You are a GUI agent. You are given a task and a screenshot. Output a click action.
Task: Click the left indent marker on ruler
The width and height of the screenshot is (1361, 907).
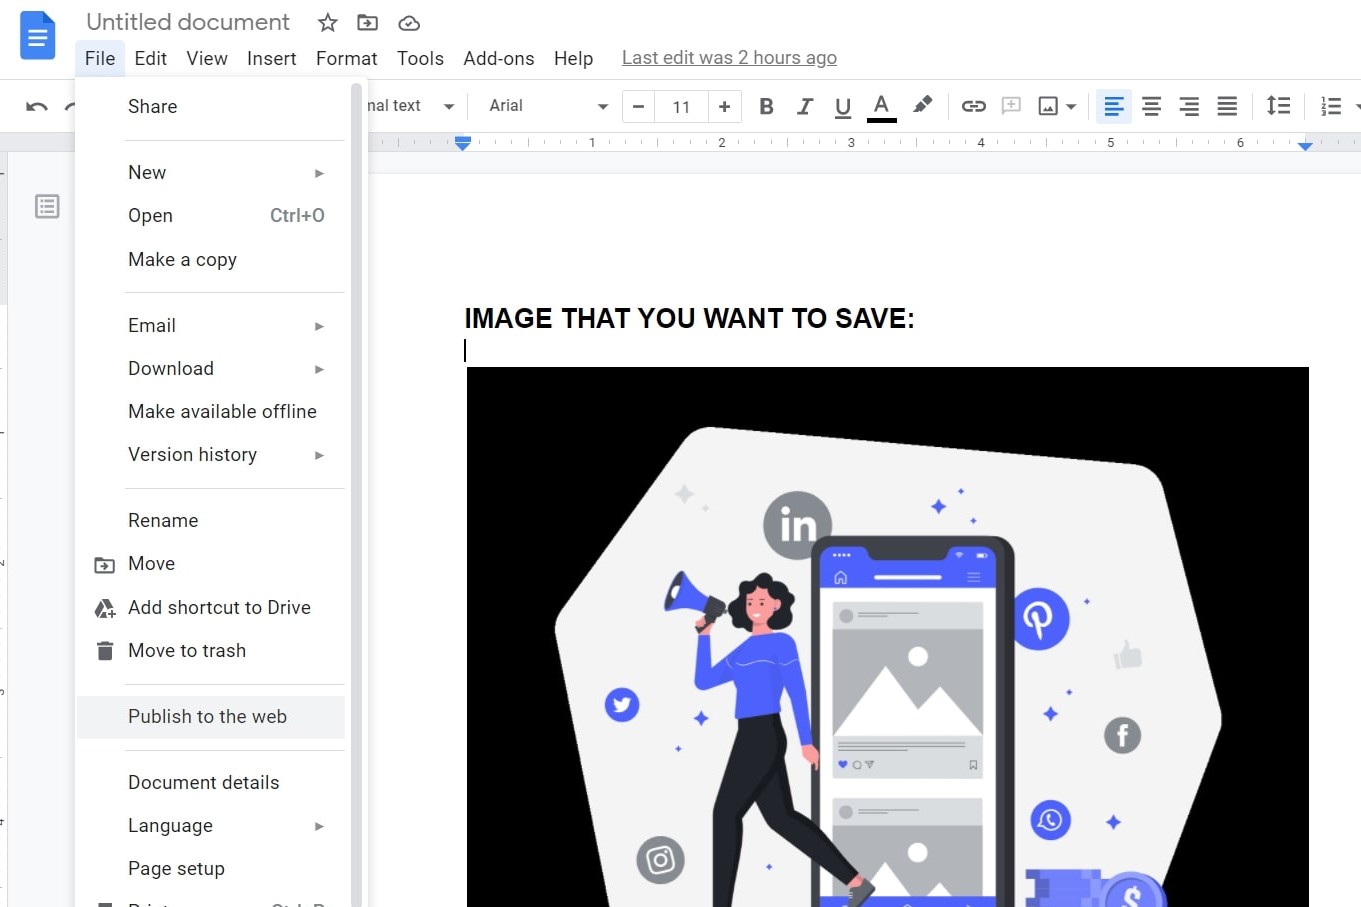pos(462,144)
